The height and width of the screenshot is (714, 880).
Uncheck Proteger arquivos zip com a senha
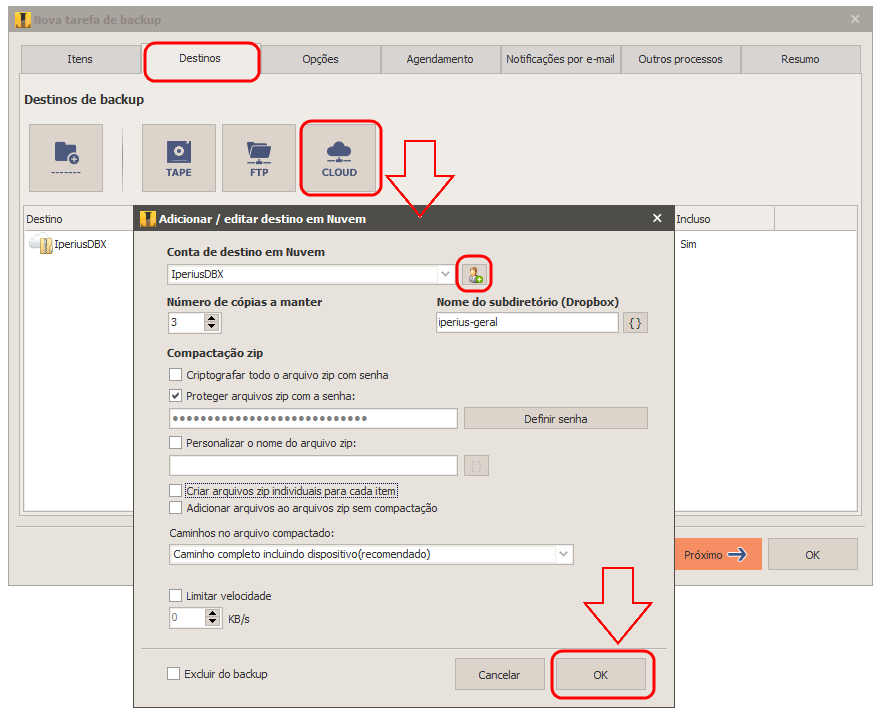(176, 396)
